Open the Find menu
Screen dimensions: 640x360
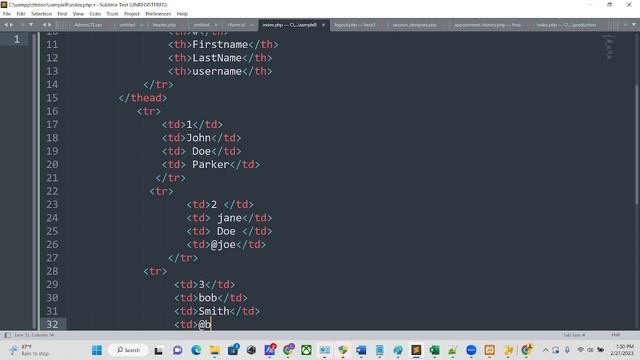62,14
